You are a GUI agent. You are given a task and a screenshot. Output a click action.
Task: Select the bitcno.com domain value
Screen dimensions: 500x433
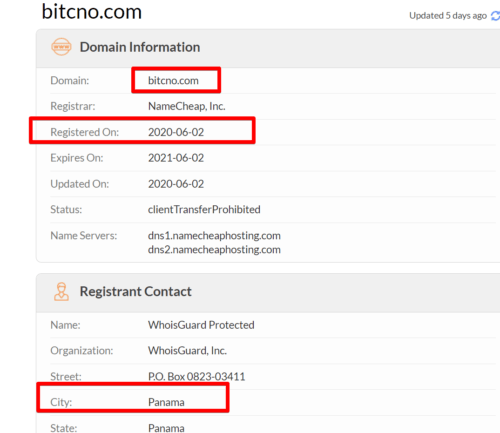pyautogui.click(x=173, y=80)
